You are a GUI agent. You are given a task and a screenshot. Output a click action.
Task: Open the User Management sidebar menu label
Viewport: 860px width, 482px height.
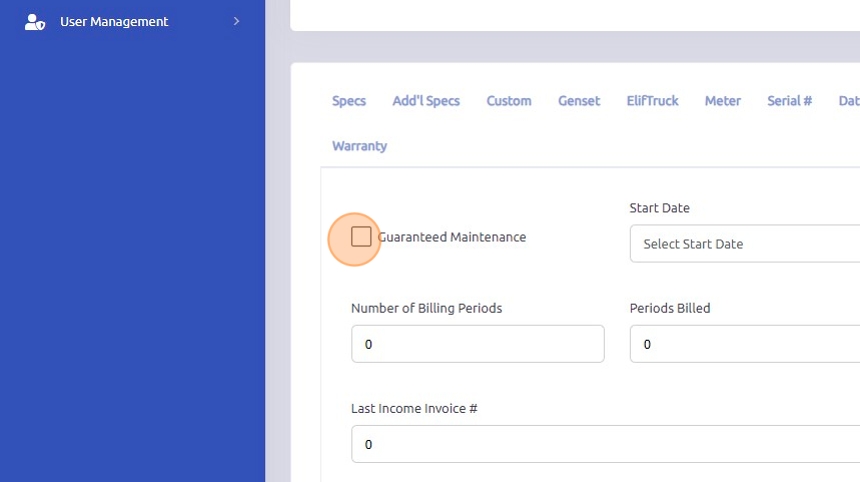point(114,21)
